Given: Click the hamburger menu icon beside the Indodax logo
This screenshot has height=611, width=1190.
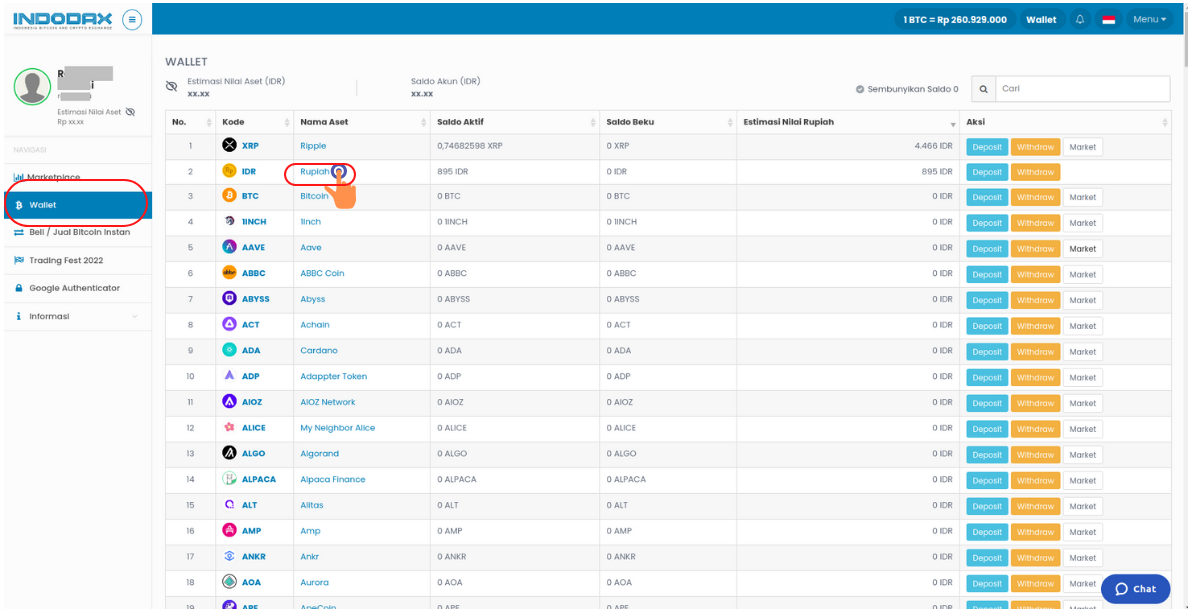Looking at the screenshot, I should pos(132,20).
